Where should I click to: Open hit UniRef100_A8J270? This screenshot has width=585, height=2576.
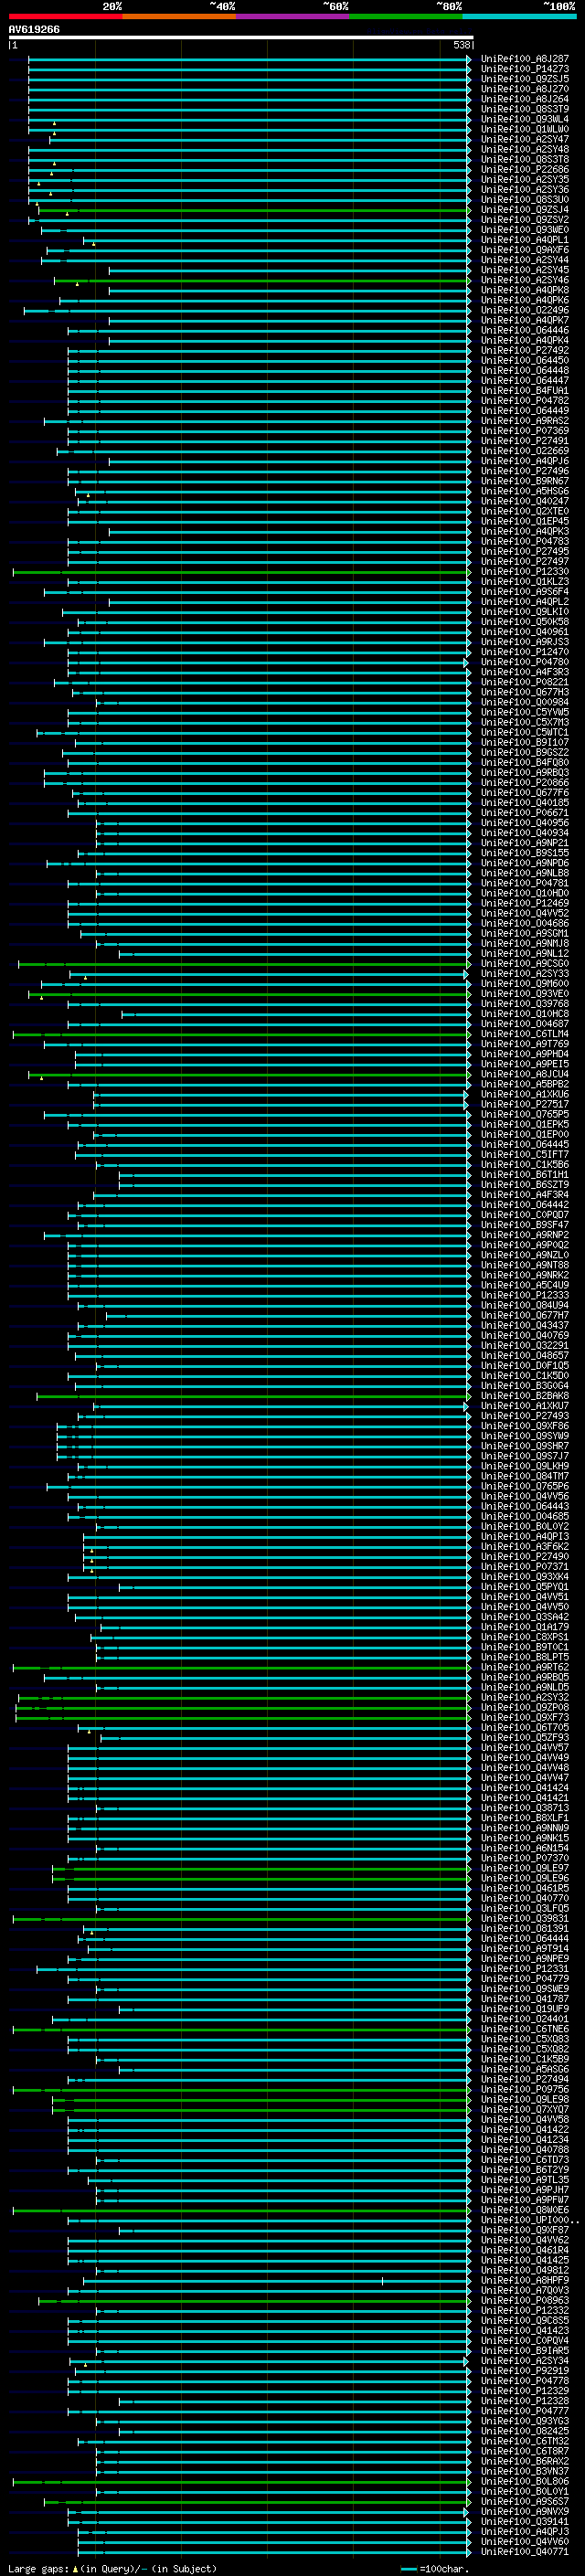coord(525,89)
